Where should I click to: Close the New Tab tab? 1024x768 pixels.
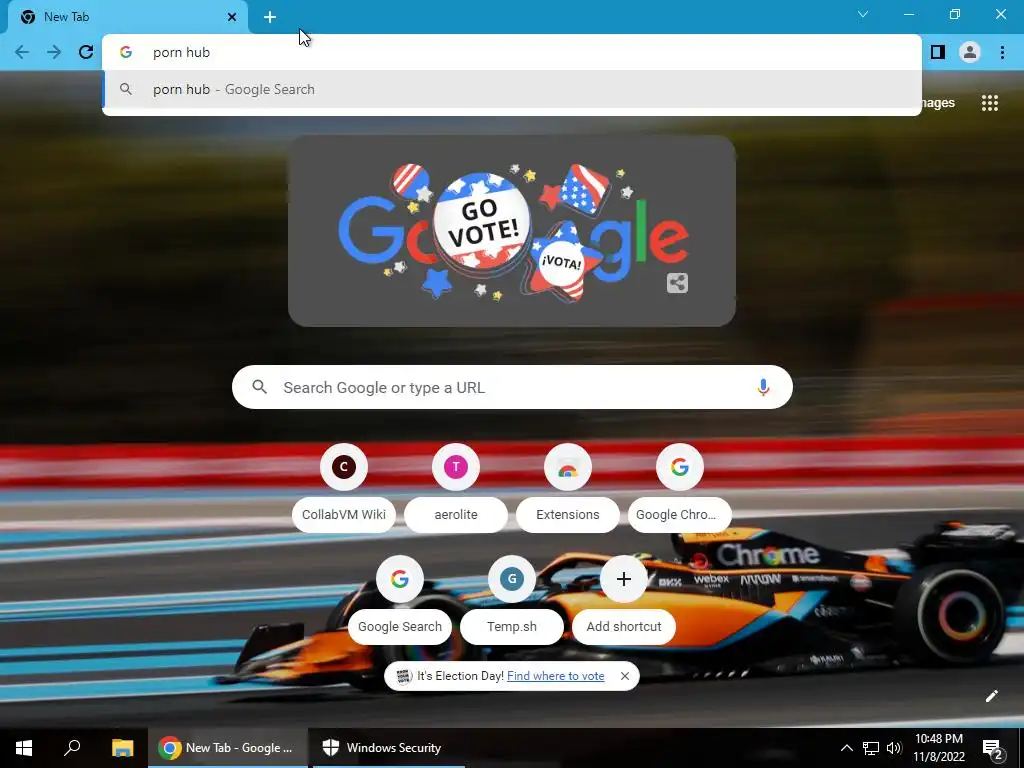point(232,17)
